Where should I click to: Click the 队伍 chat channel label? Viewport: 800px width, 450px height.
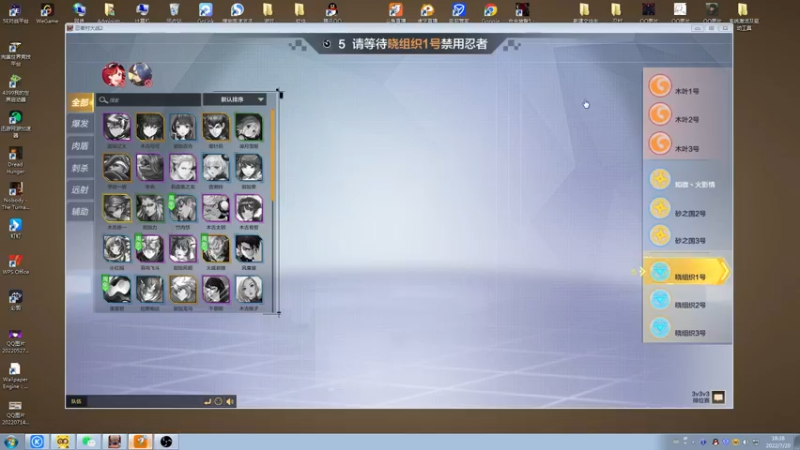pos(76,402)
